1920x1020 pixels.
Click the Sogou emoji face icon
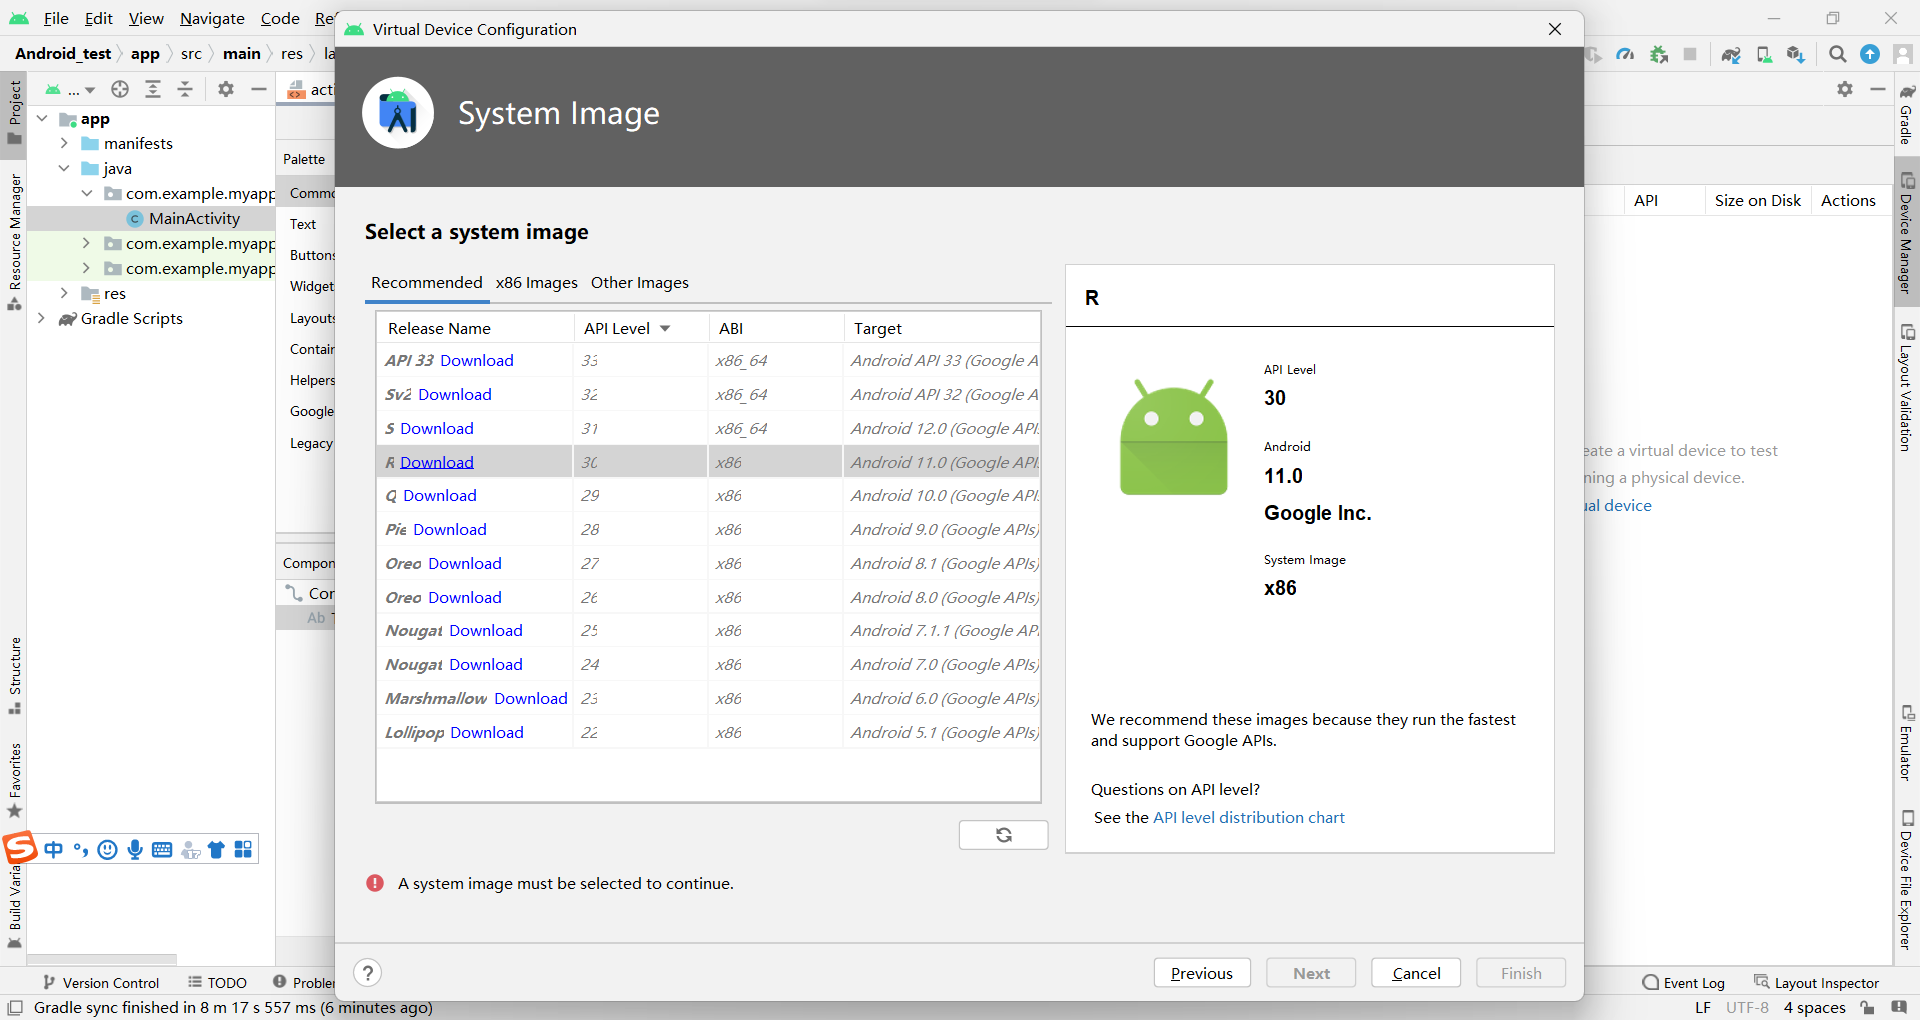pos(108,850)
